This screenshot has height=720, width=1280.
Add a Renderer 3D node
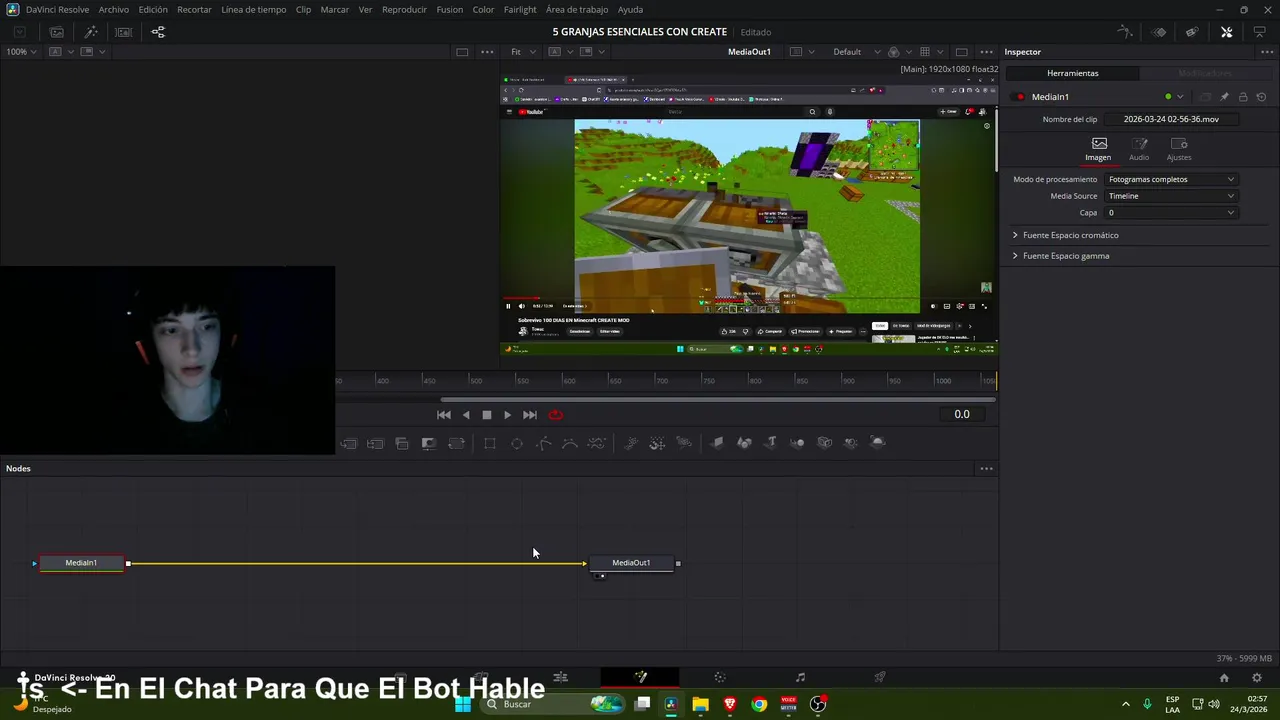878,443
